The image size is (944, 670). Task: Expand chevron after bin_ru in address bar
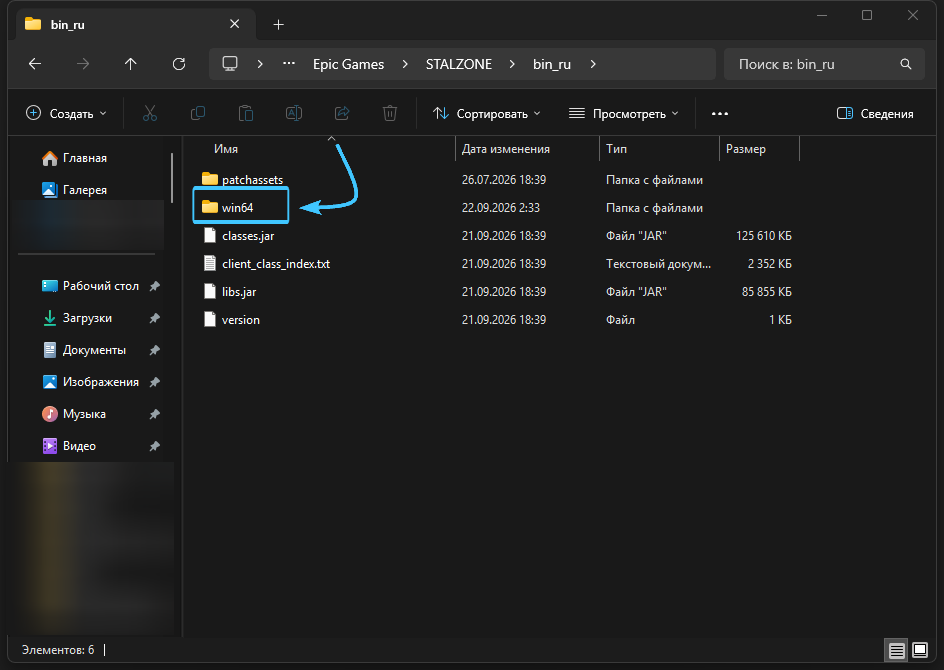point(593,64)
